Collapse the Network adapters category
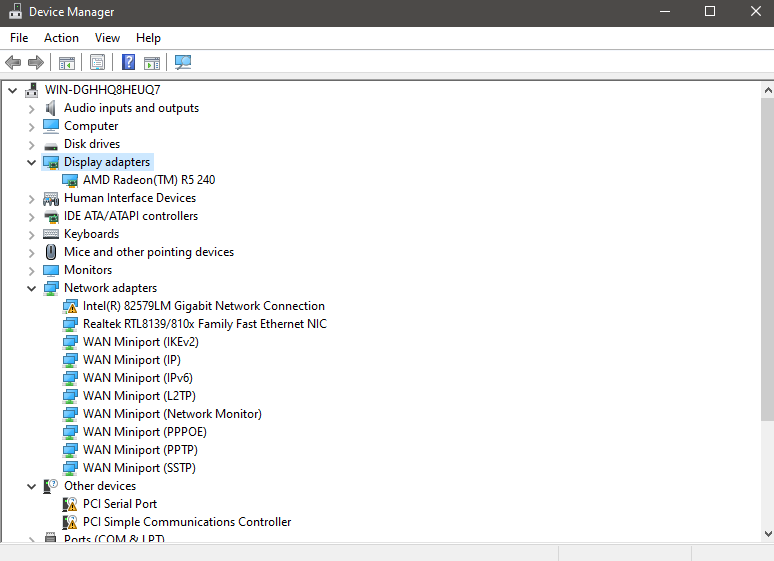The height and width of the screenshot is (561, 774). pos(32,288)
